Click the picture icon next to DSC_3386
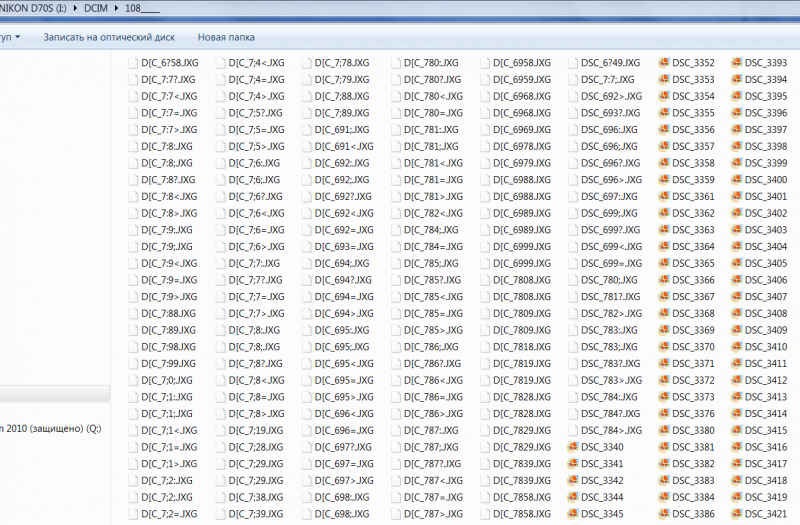The image size is (800, 525). click(x=664, y=514)
